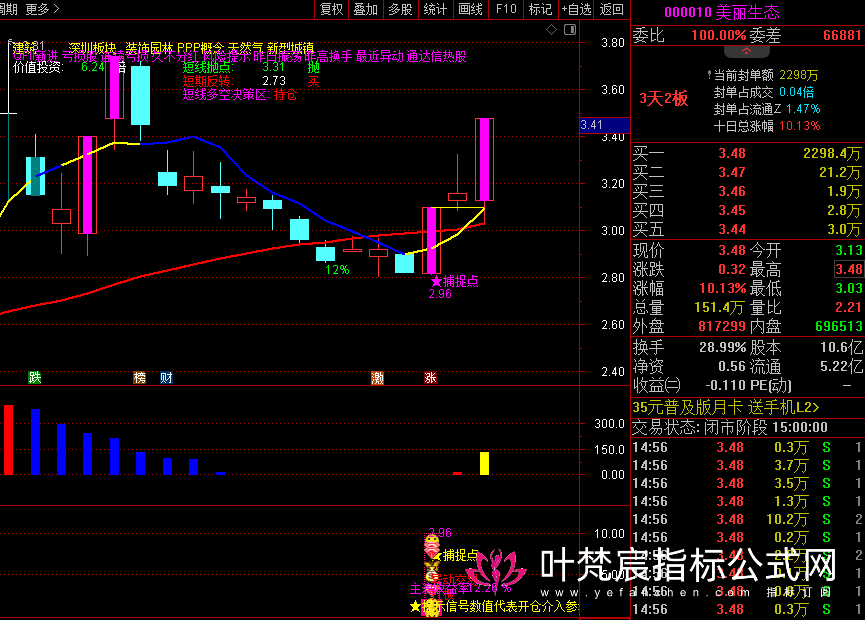This screenshot has width=865, height=620.
Task: Click the boxed 最高 value 3.48
Action: (x=848, y=269)
